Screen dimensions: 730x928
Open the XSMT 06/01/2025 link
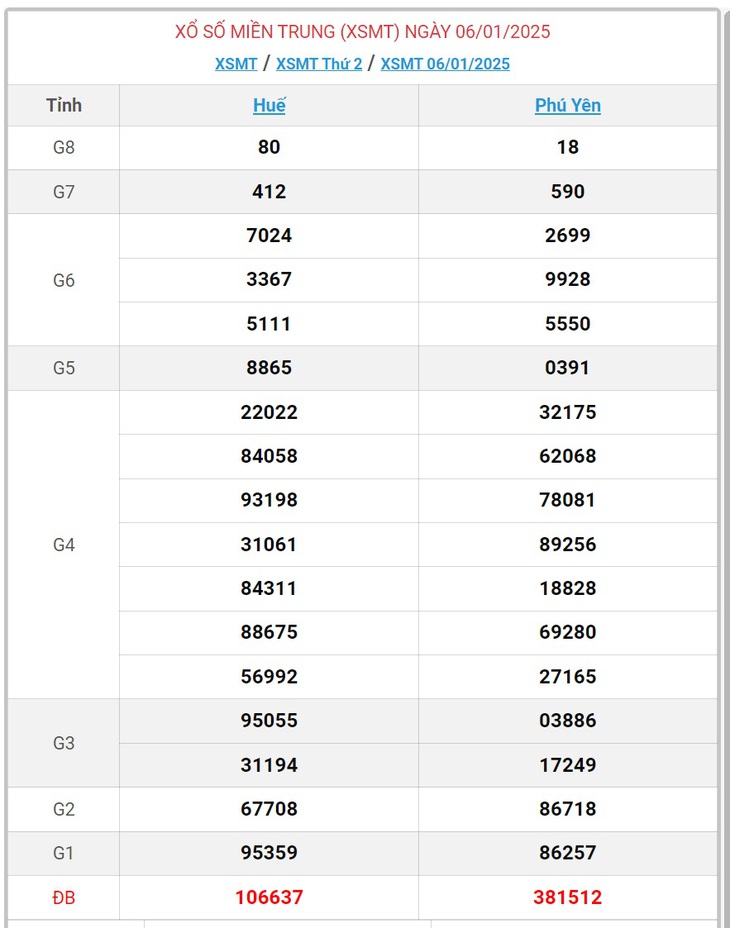445,64
